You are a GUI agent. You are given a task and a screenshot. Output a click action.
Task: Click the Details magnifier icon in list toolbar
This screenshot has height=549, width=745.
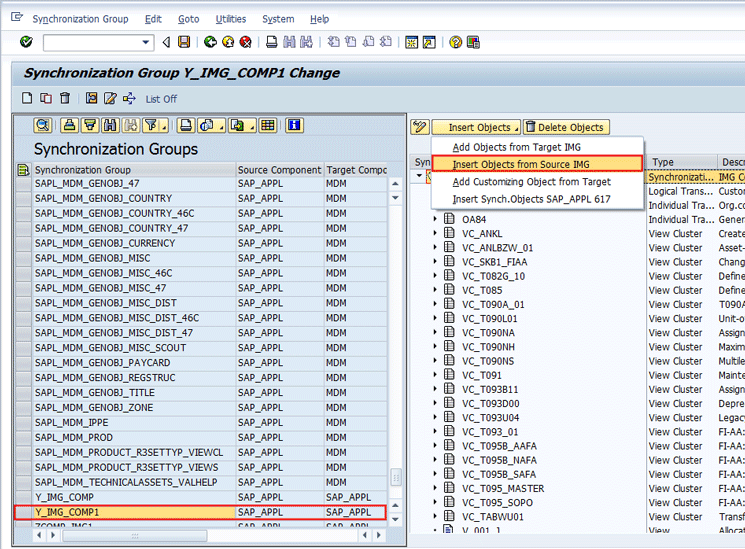(x=43, y=125)
